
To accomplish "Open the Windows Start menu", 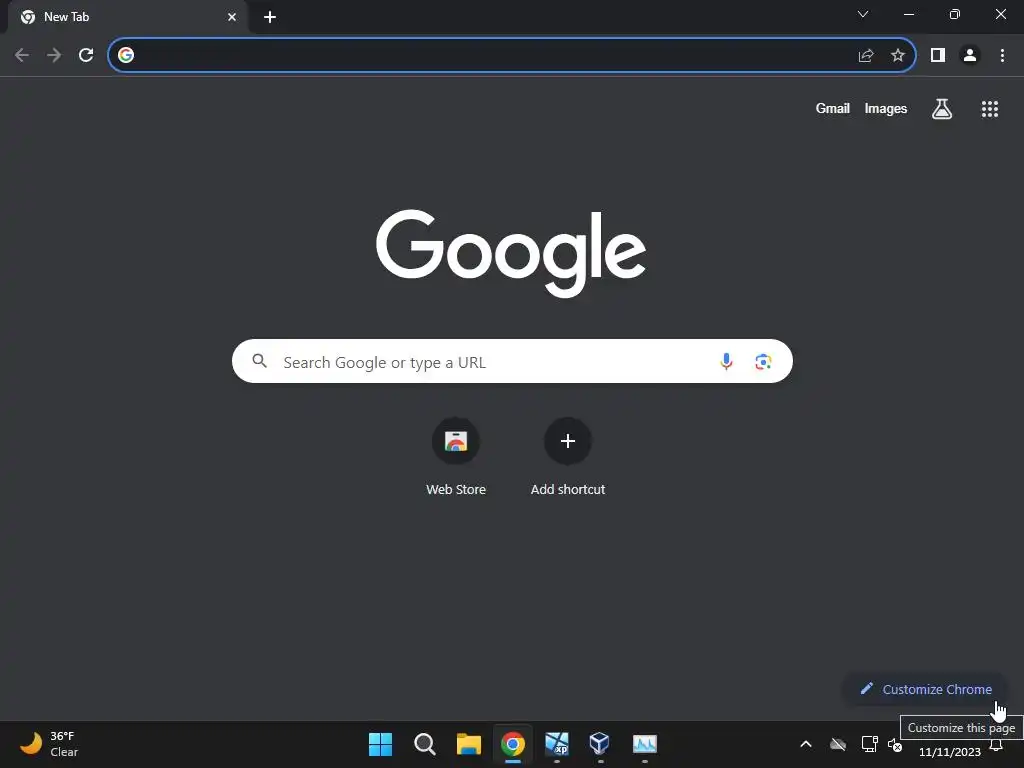I will pyautogui.click(x=381, y=744).
